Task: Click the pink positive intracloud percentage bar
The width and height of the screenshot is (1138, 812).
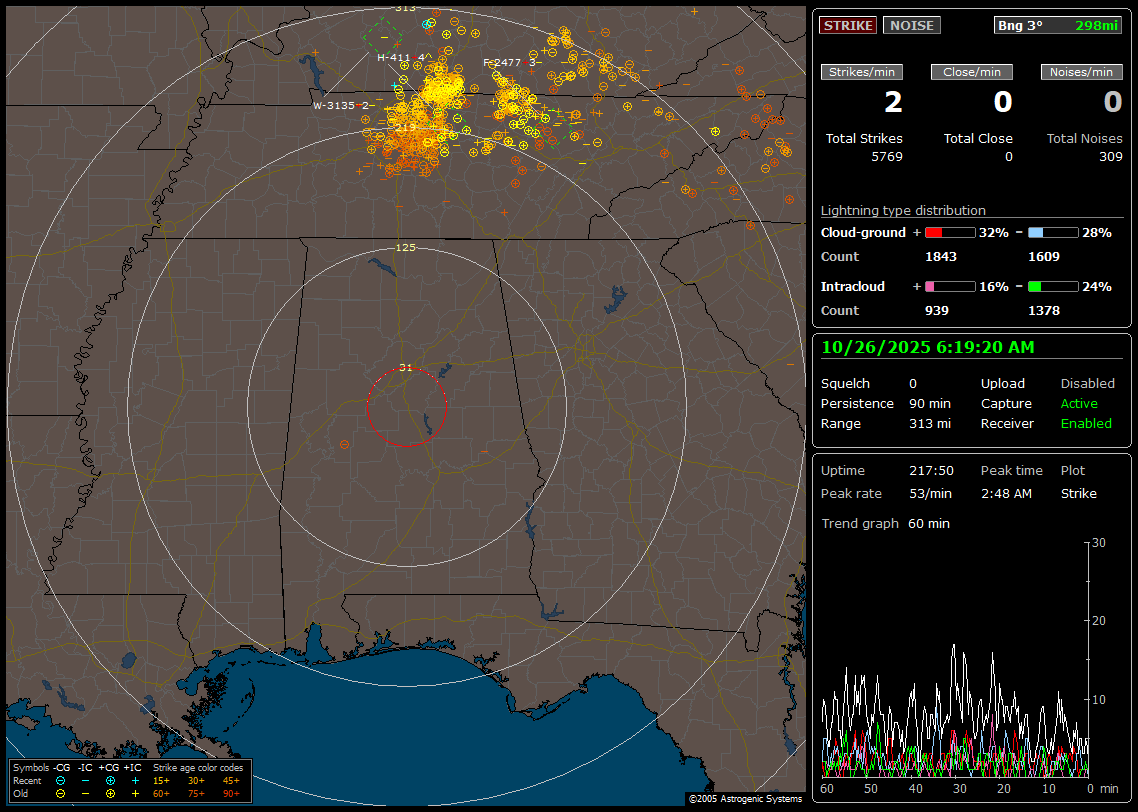Action: [949, 287]
